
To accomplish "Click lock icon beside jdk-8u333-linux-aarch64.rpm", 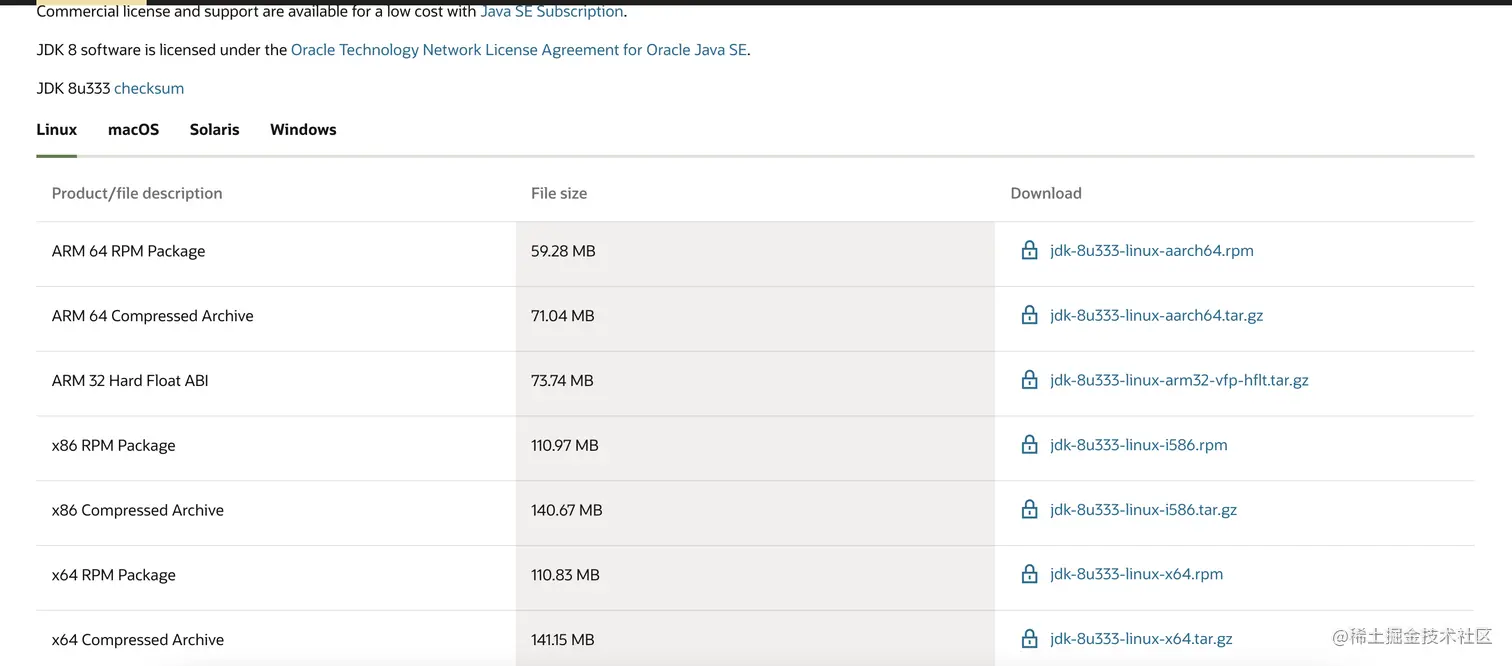I will tap(1029, 251).
